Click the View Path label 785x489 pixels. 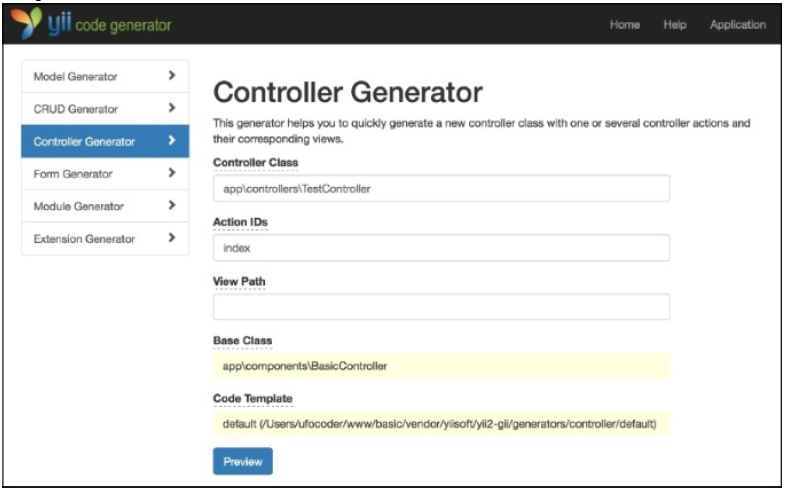239,281
